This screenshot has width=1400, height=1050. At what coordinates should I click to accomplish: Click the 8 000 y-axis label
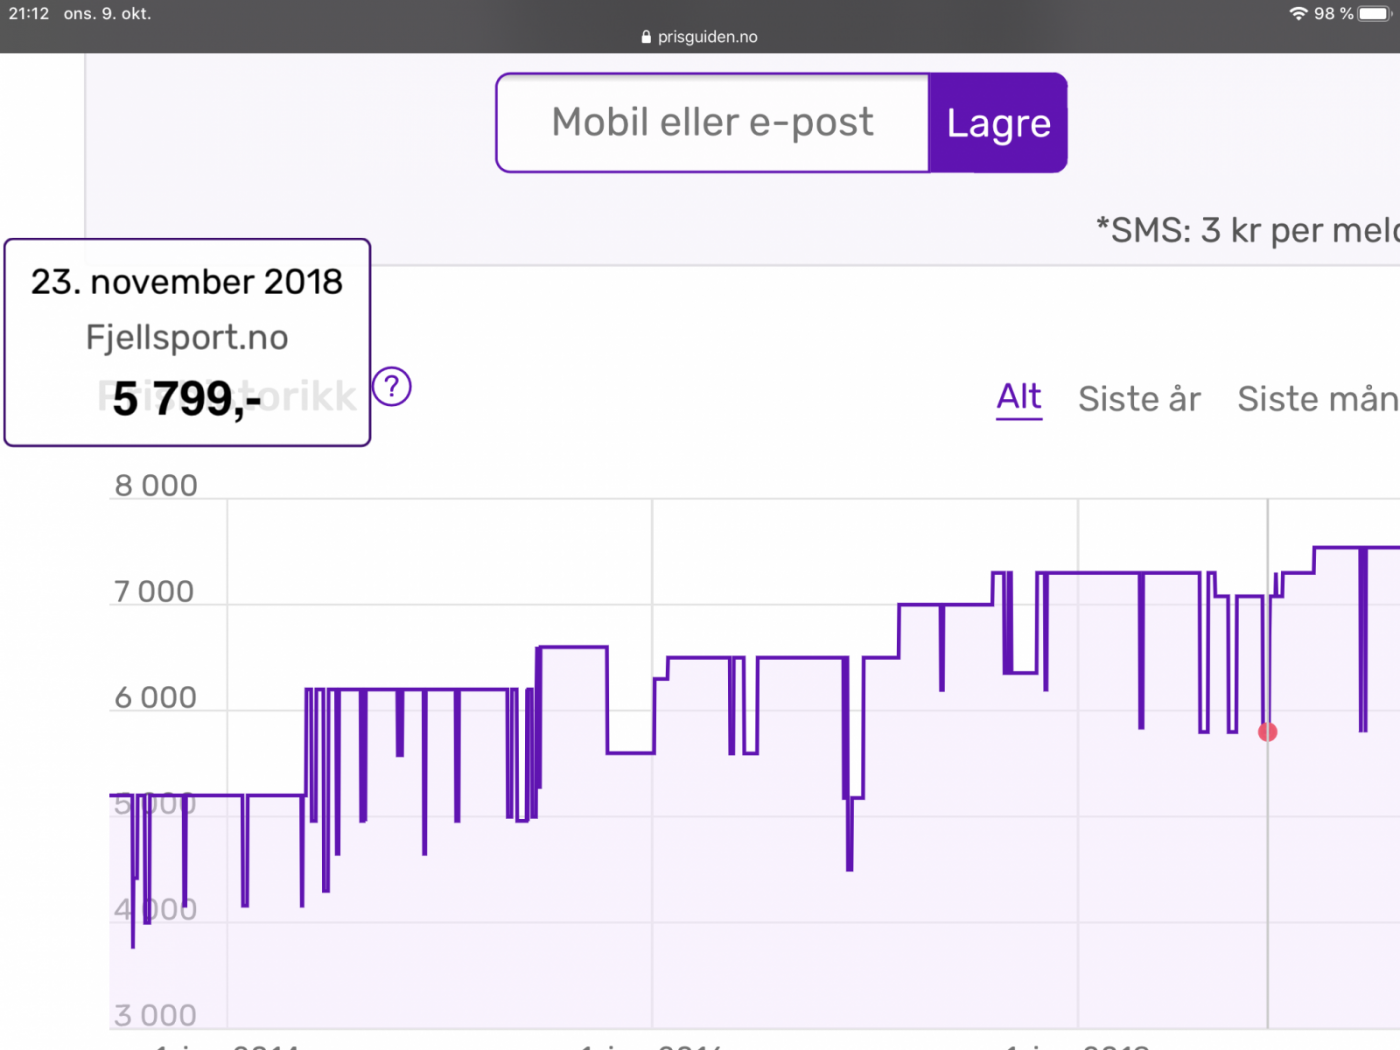click(156, 486)
